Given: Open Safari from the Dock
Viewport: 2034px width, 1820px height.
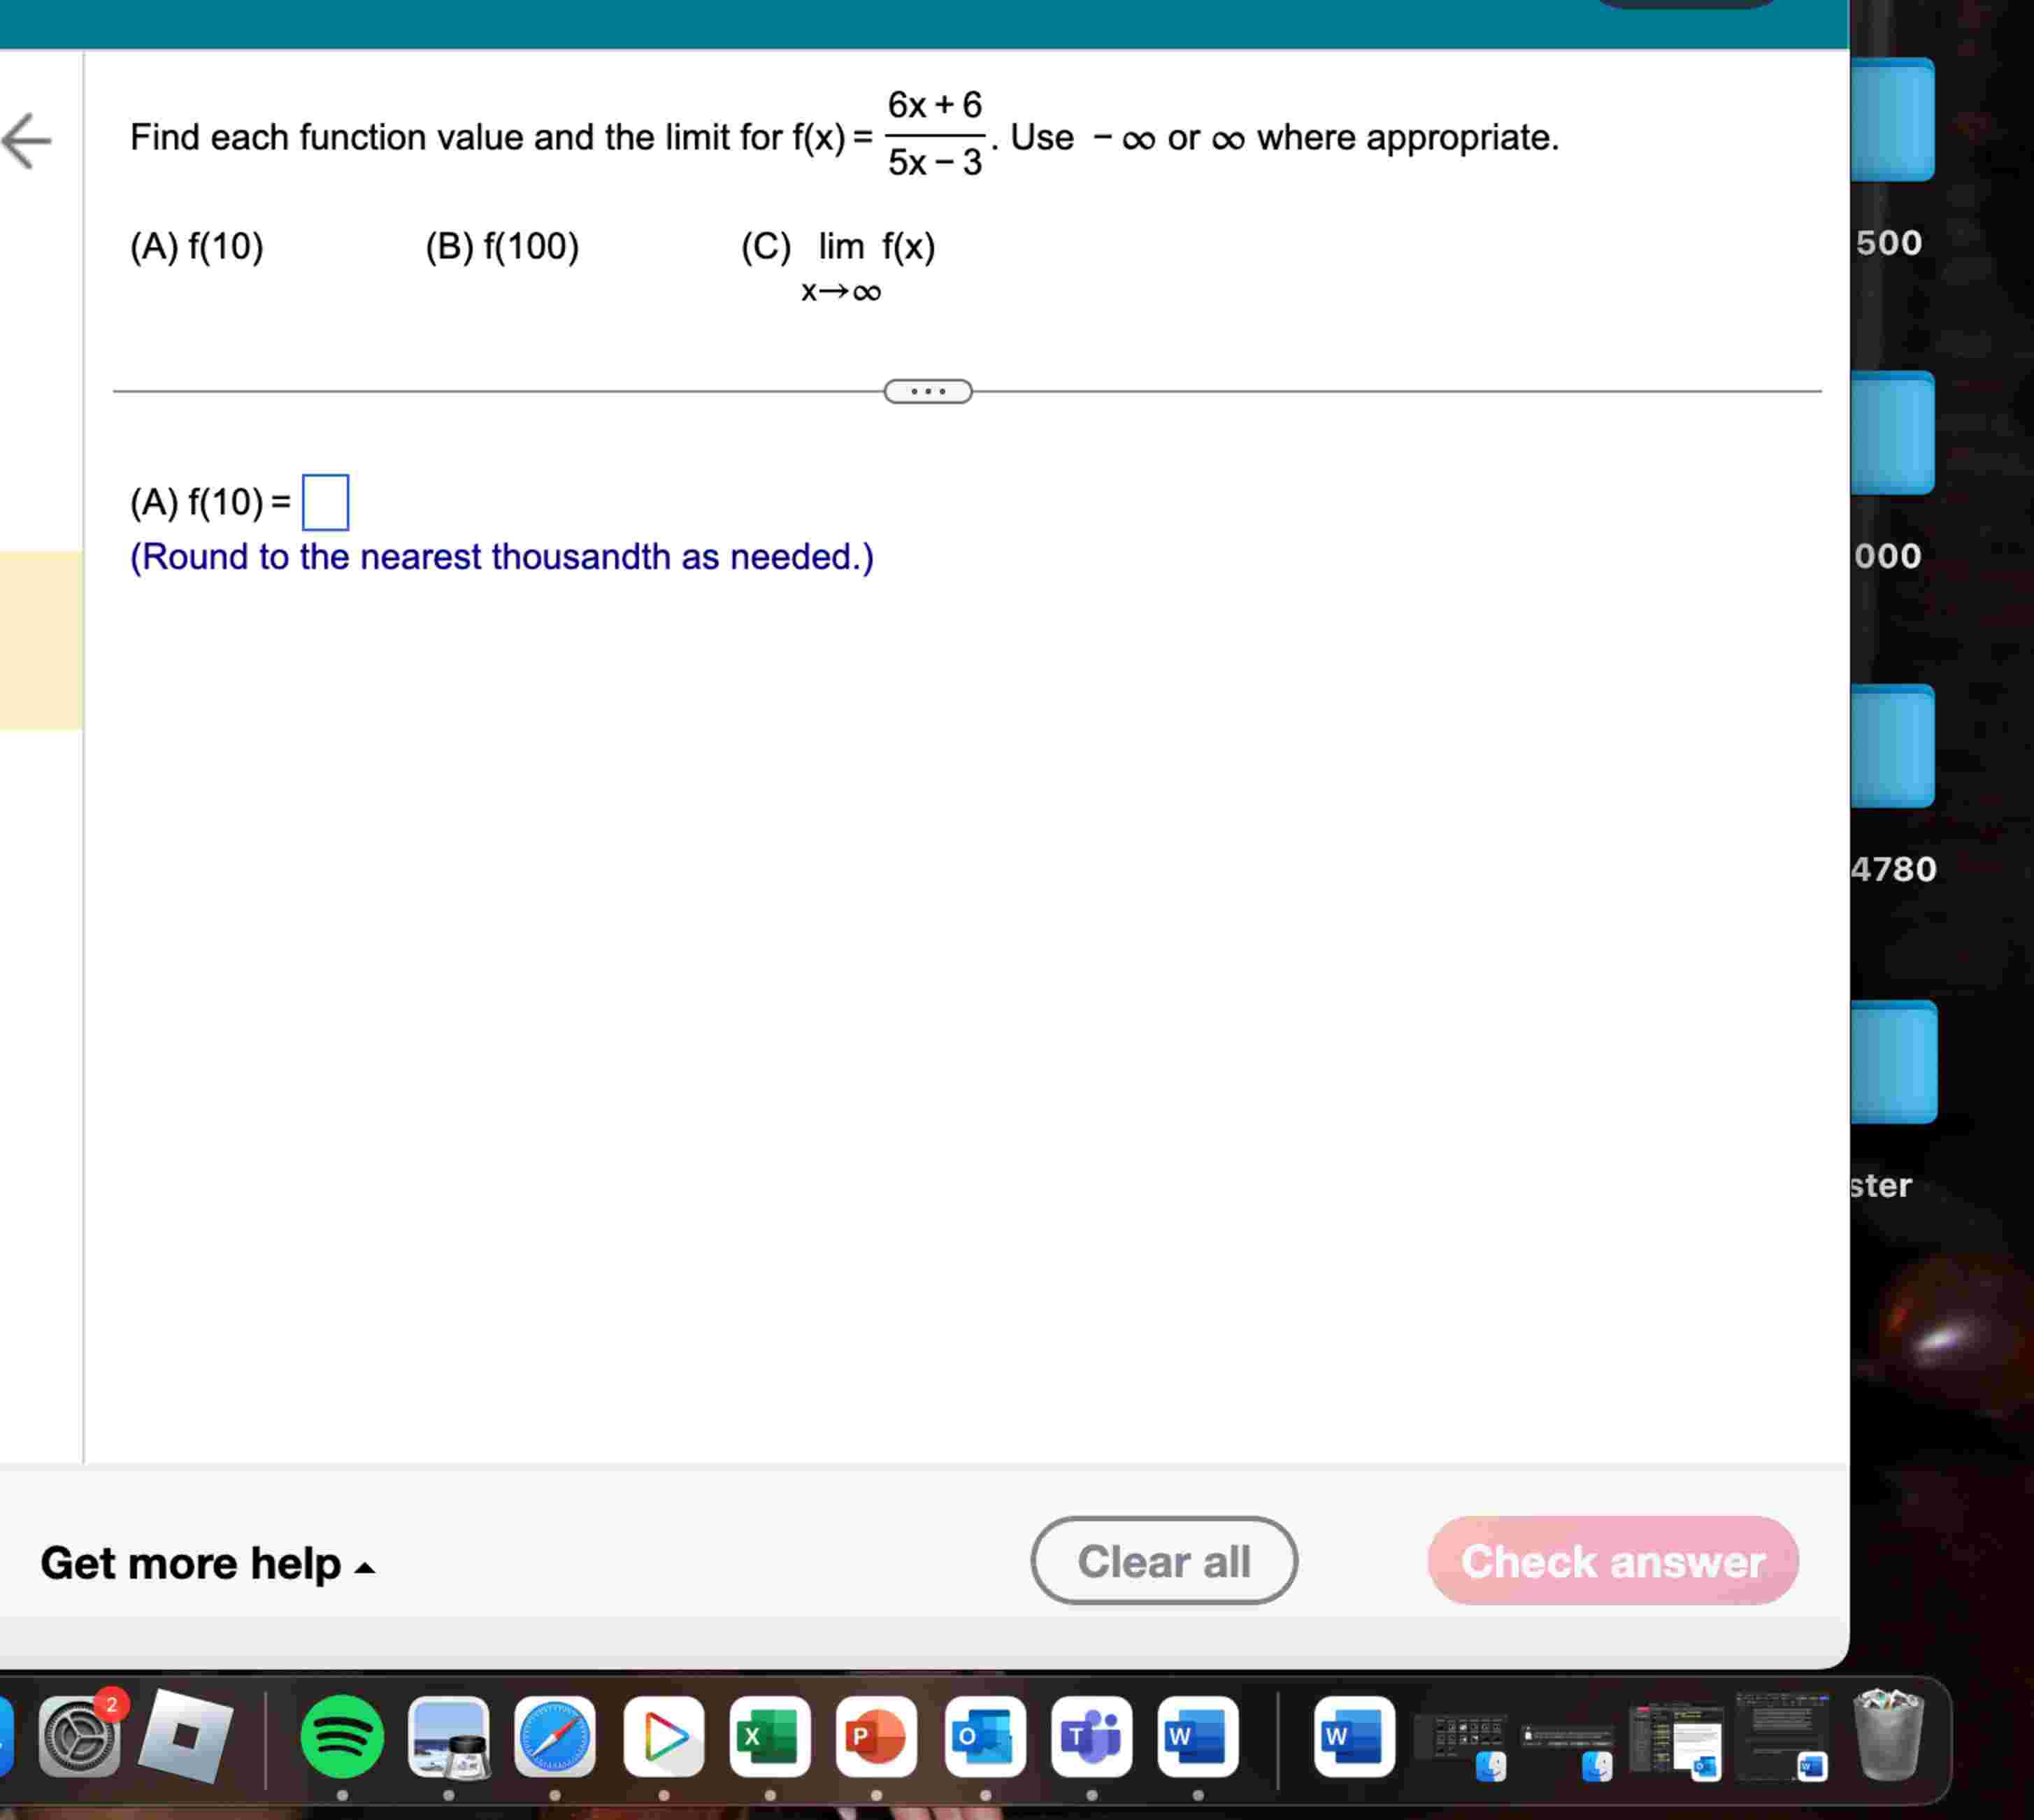Looking at the screenshot, I should [556, 1738].
